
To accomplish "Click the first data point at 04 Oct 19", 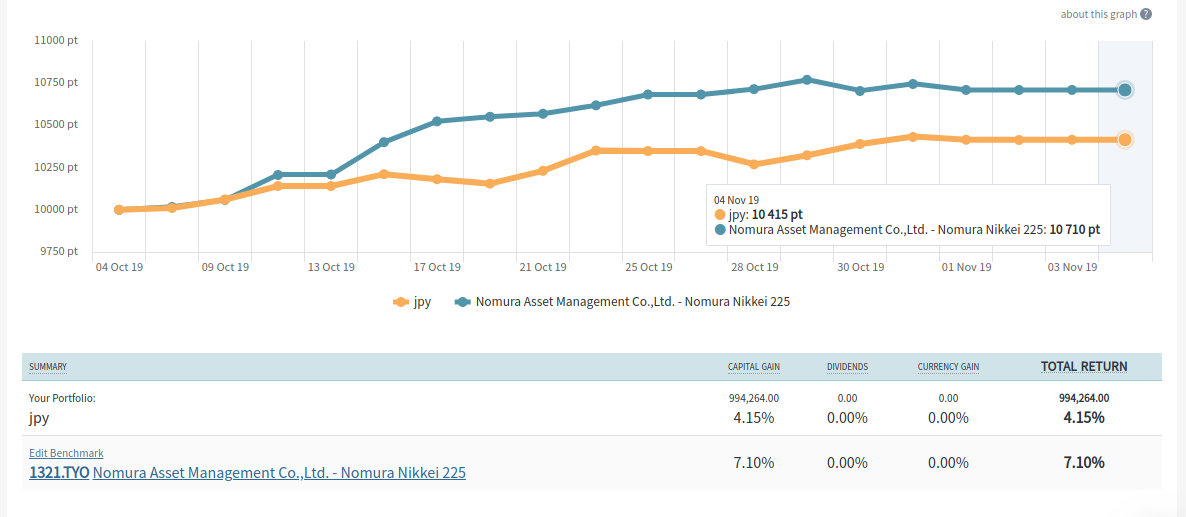I will pos(119,210).
